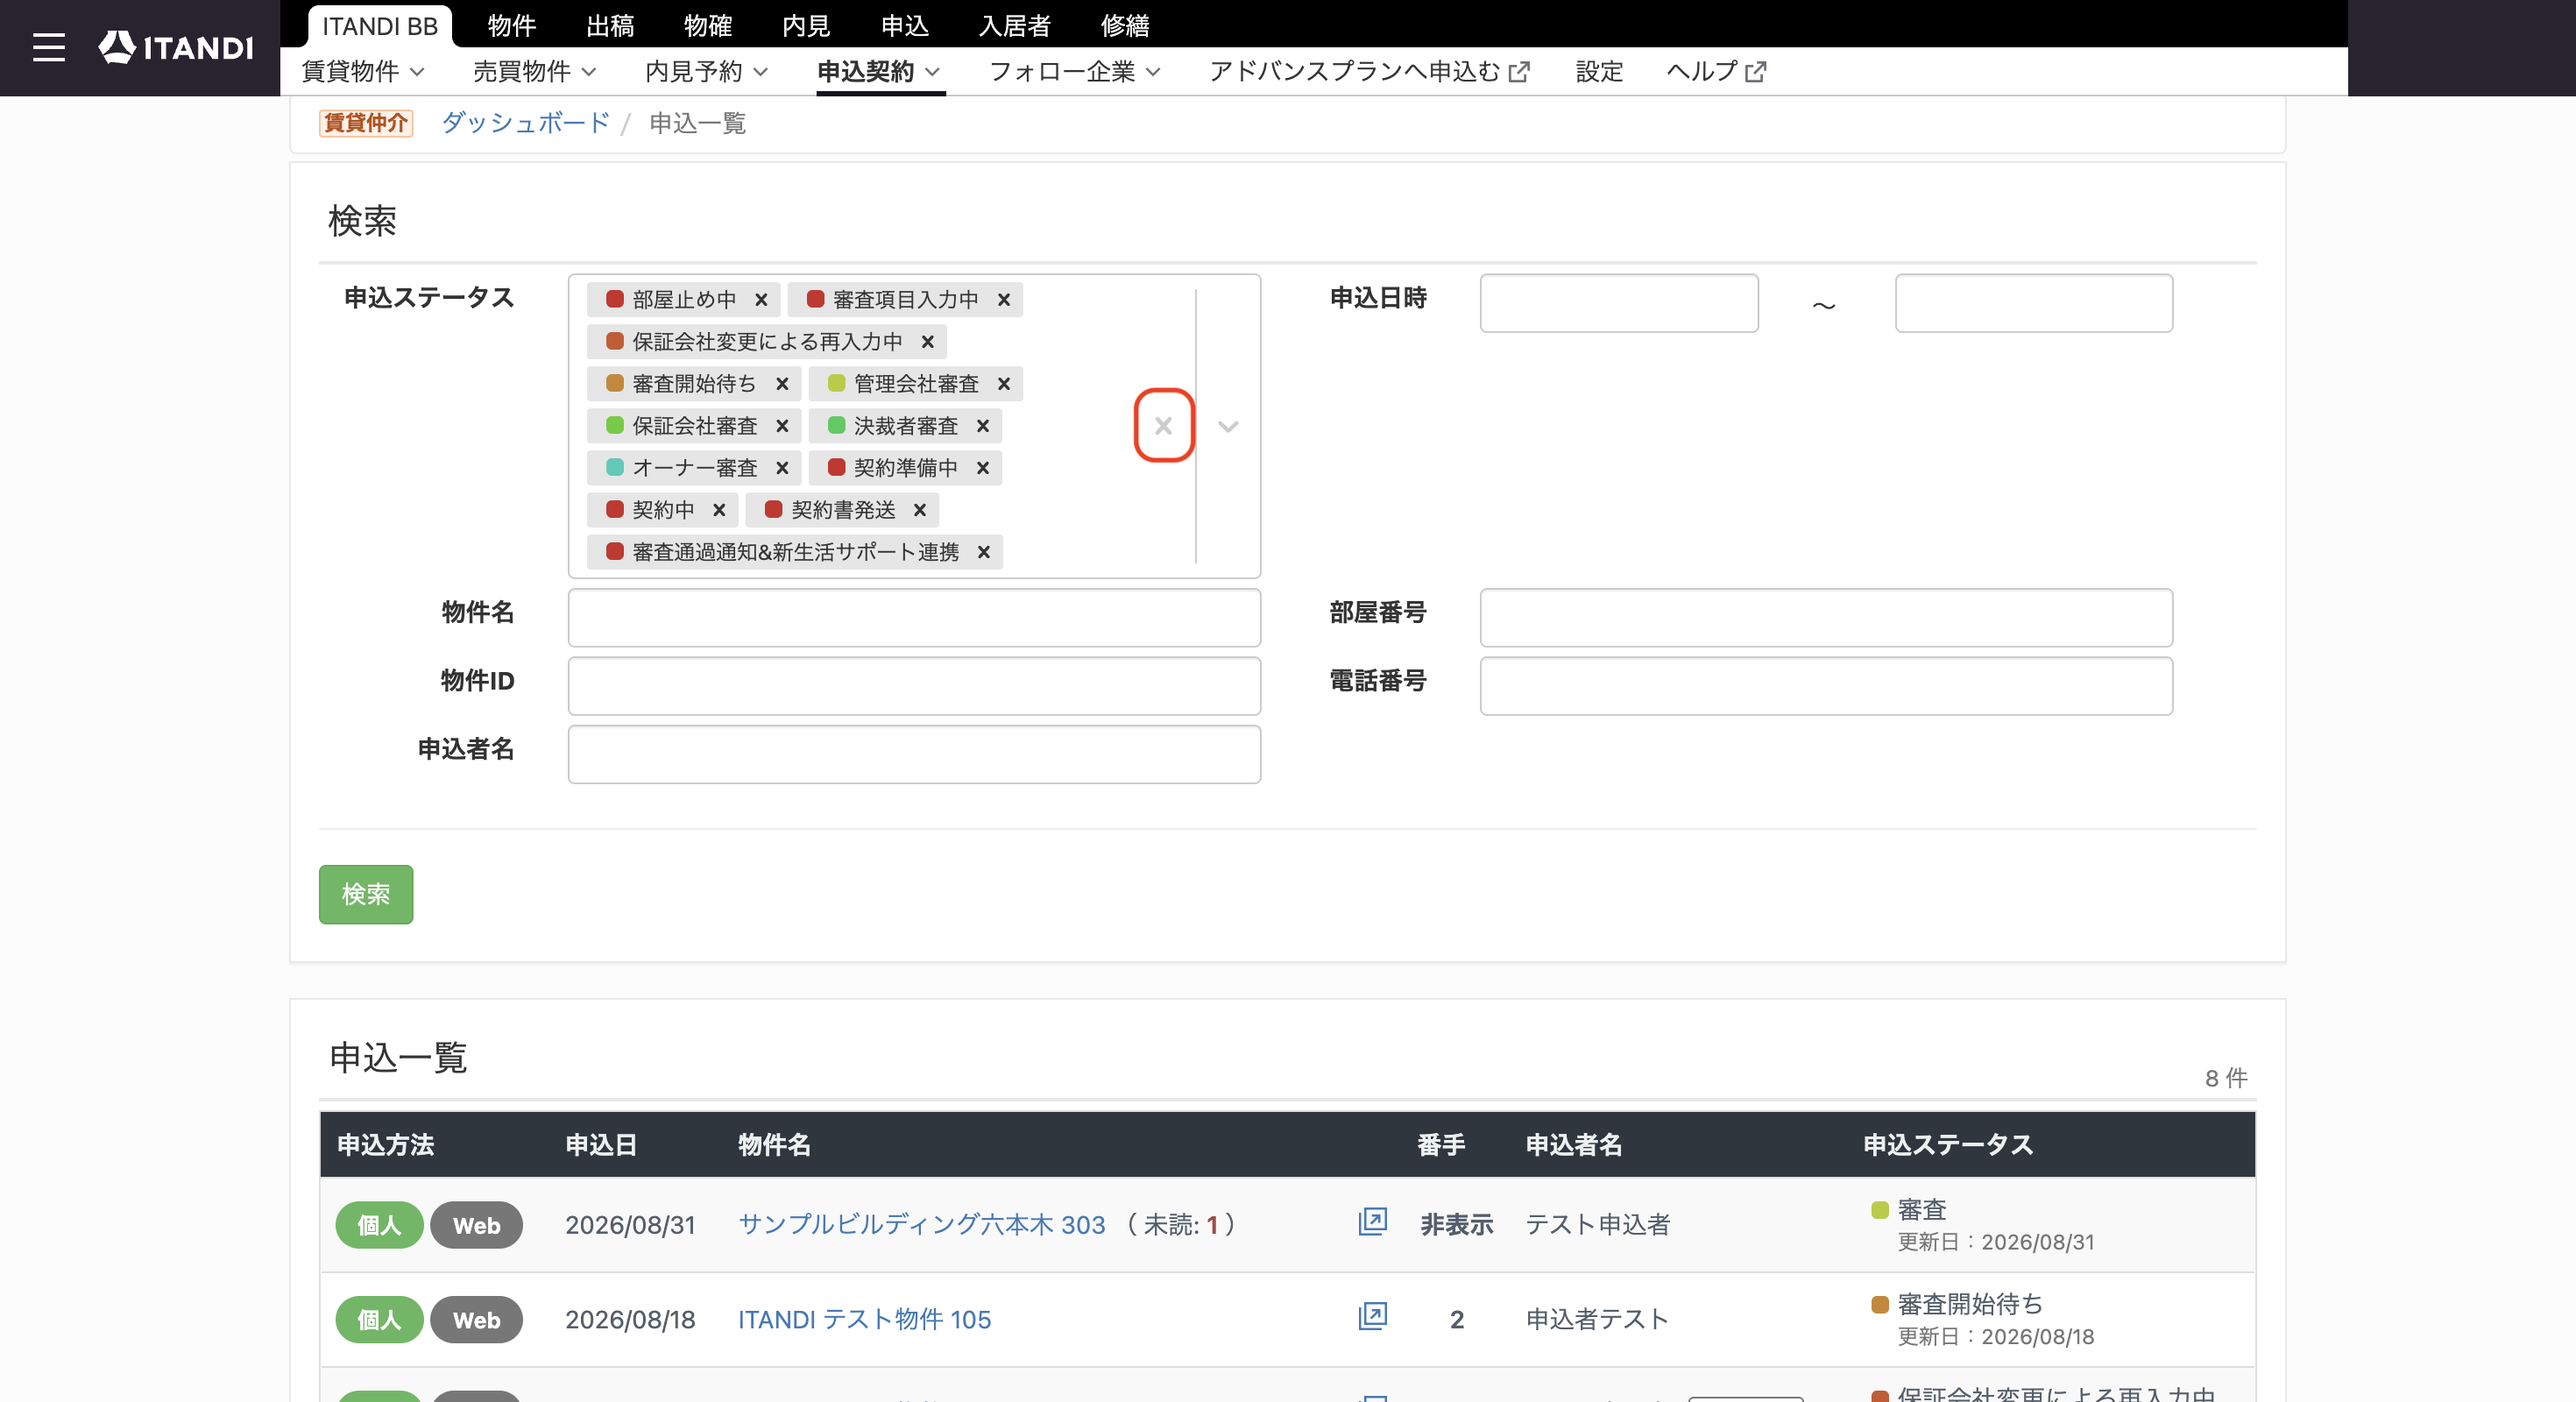The width and height of the screenshot is (2576, 1402).
Task: Click the 物件名 input field
Action: tap(914, 617)
